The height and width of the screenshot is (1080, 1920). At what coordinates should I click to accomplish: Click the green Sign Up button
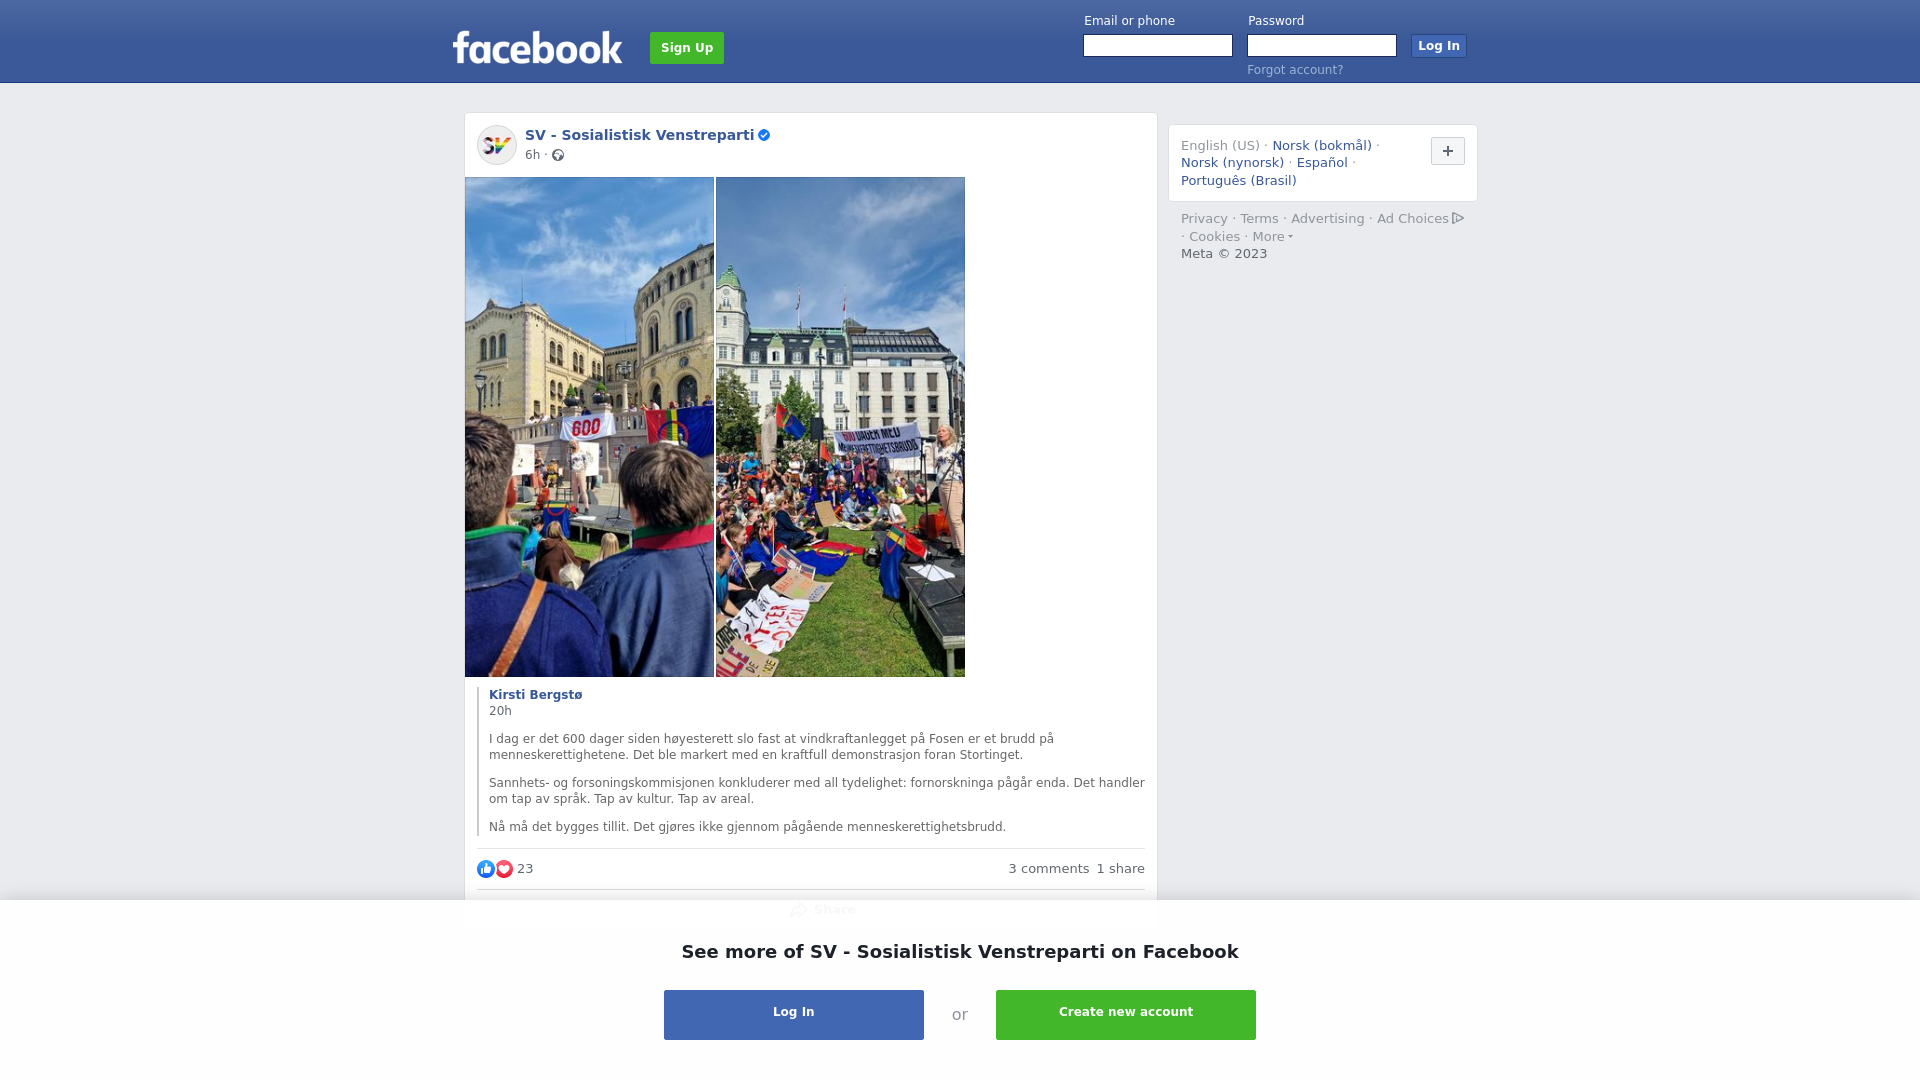[x=687, y=48]
